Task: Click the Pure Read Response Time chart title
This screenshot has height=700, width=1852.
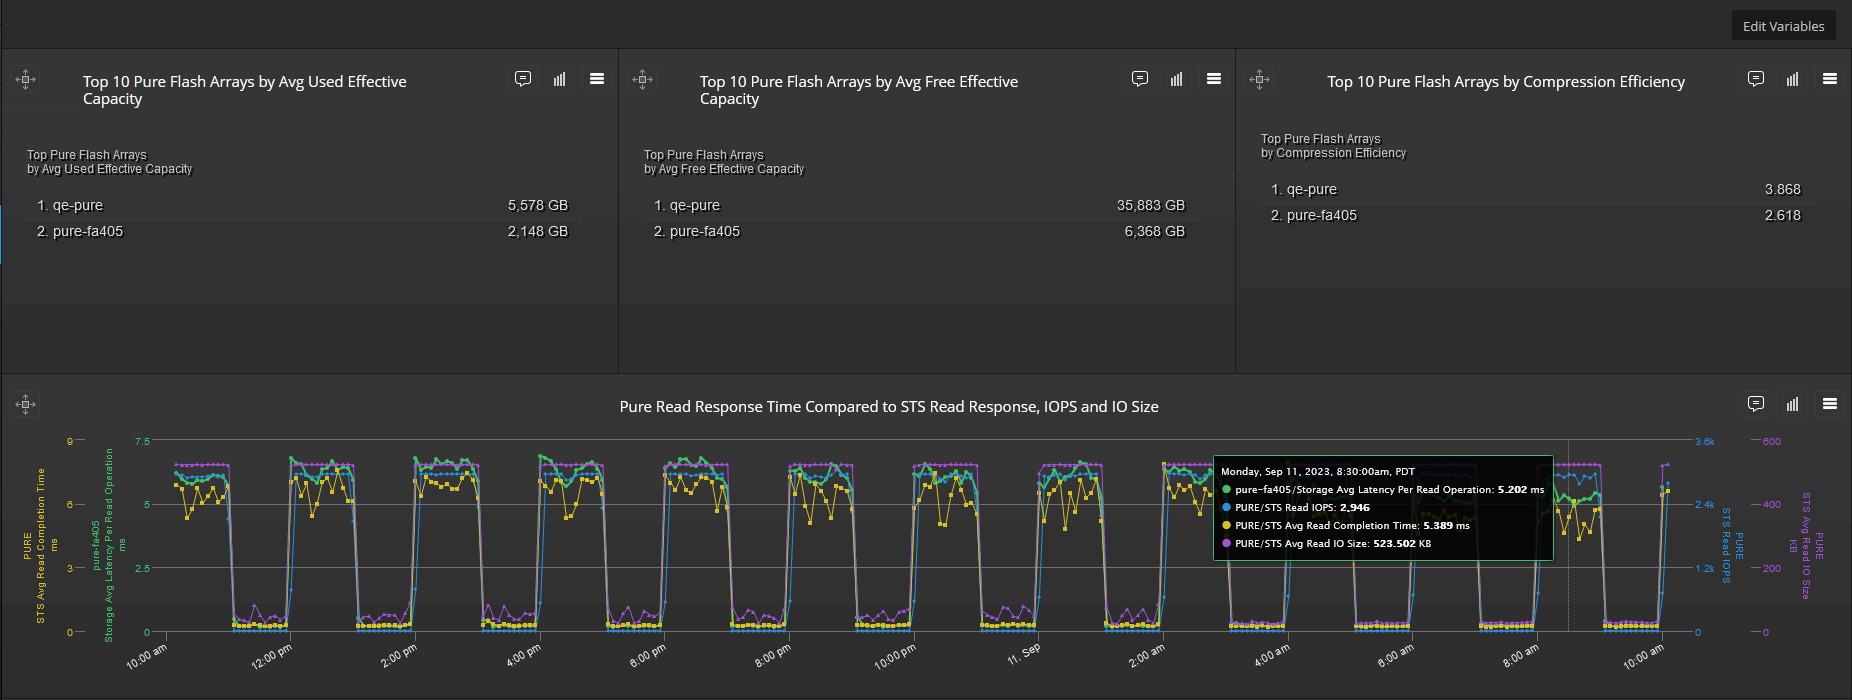Action: click(889, 407)
